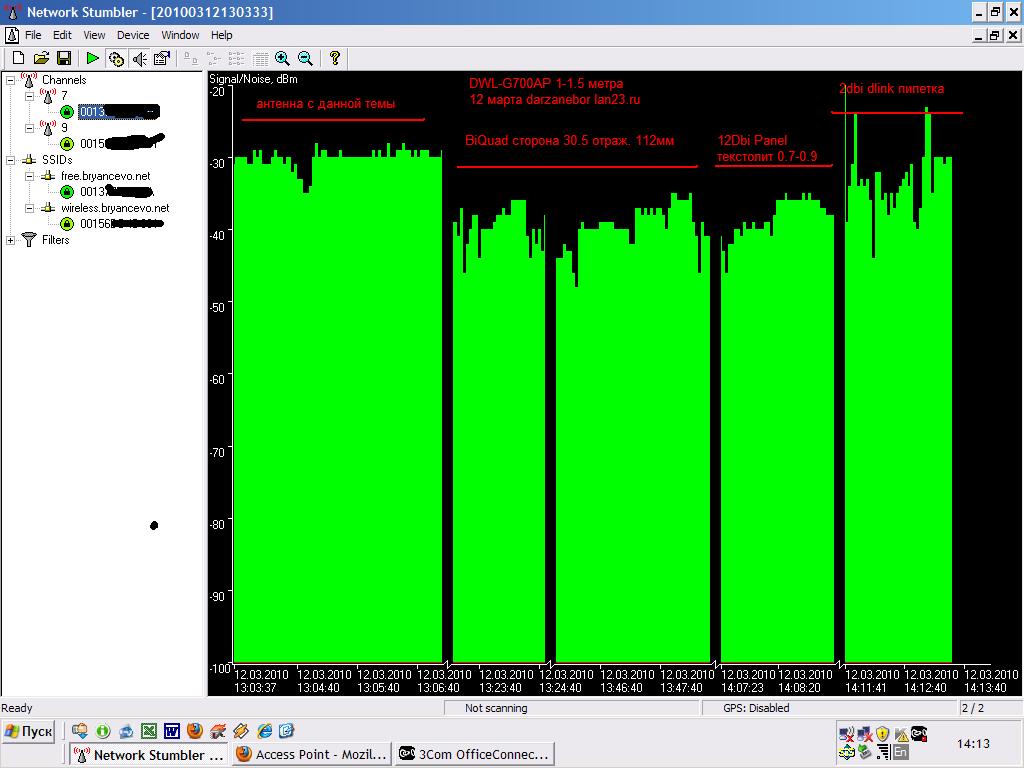Open the Device menu

133,35
